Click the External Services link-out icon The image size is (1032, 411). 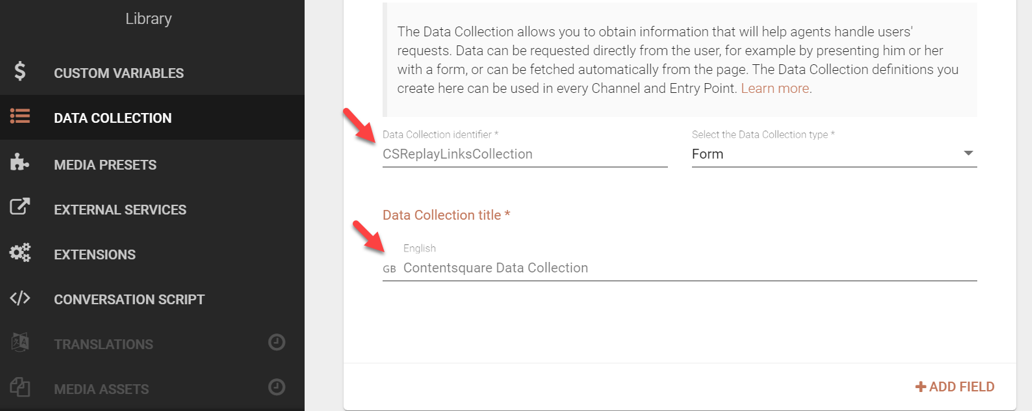click(20, 208)
